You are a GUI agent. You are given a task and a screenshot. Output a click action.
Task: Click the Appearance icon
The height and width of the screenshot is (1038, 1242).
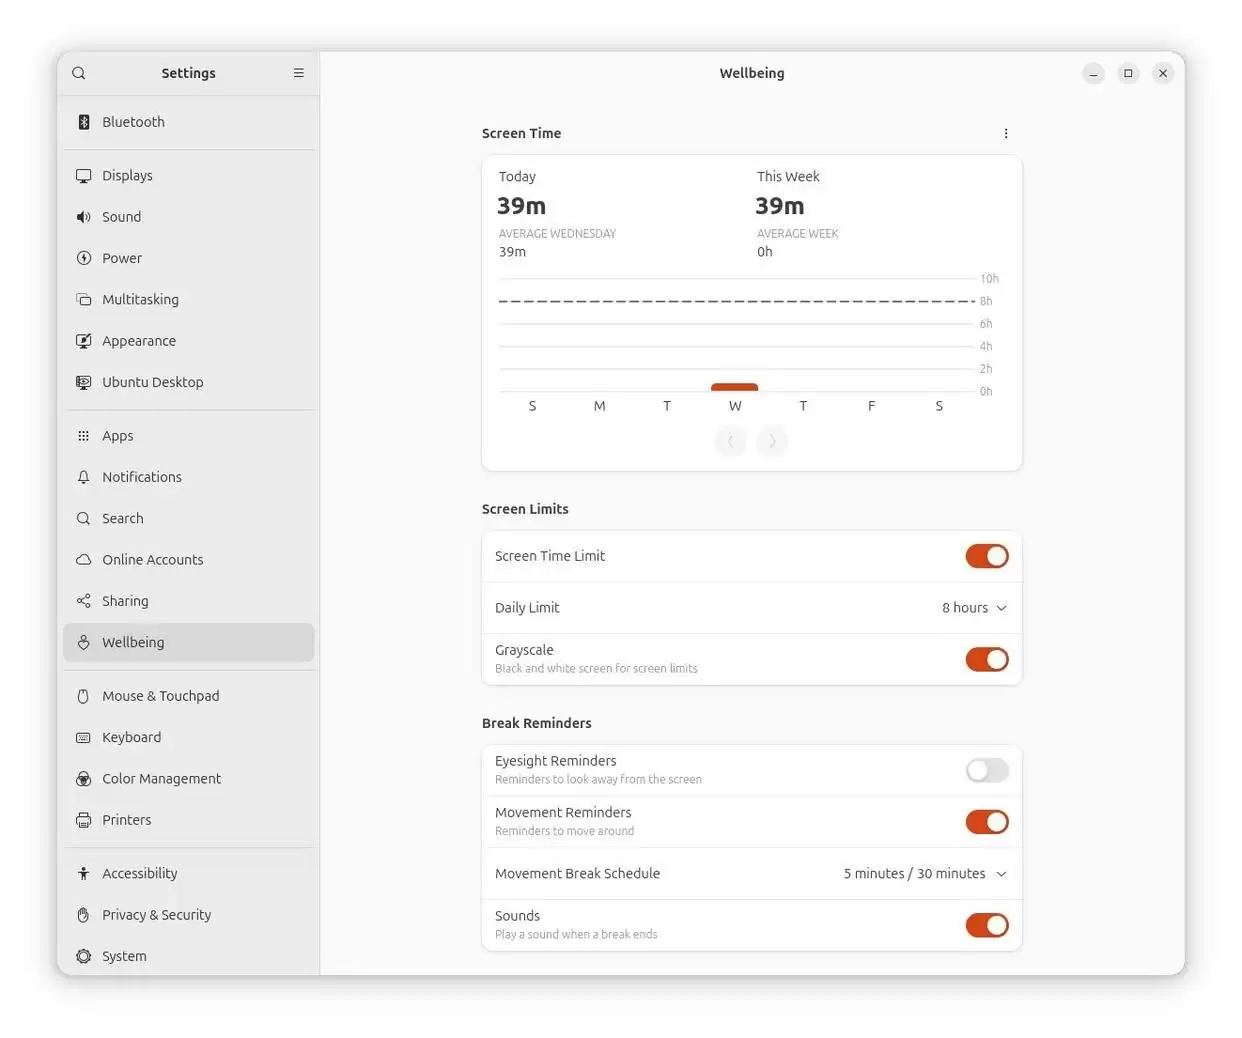84,341
